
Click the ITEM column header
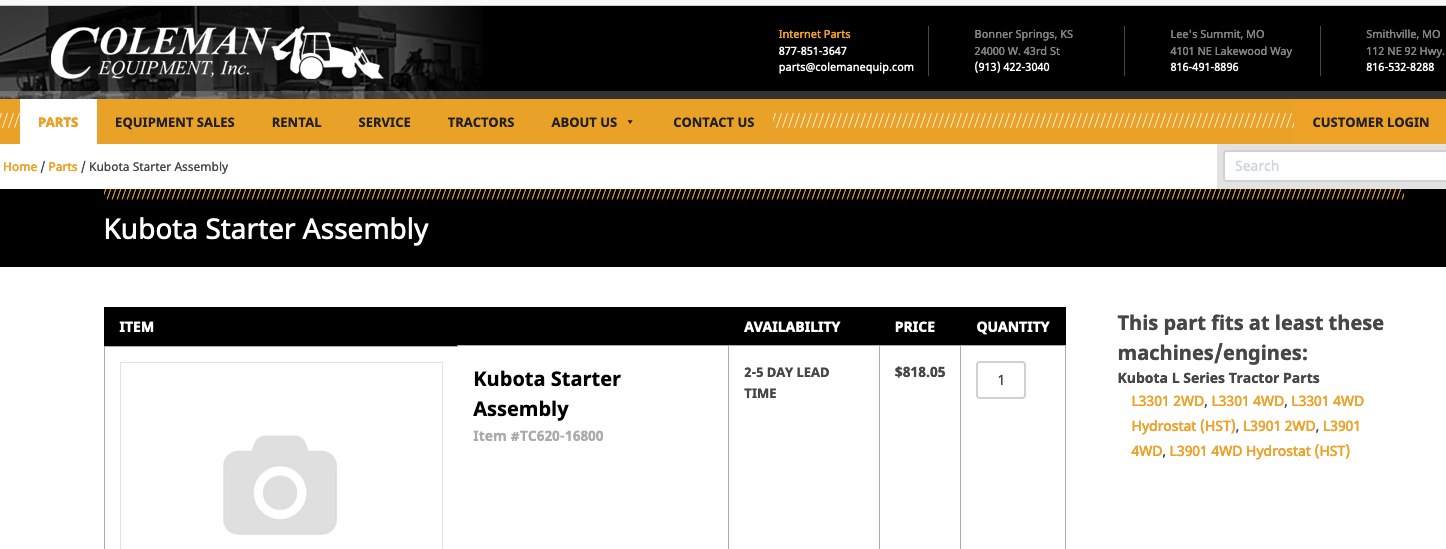136,327
